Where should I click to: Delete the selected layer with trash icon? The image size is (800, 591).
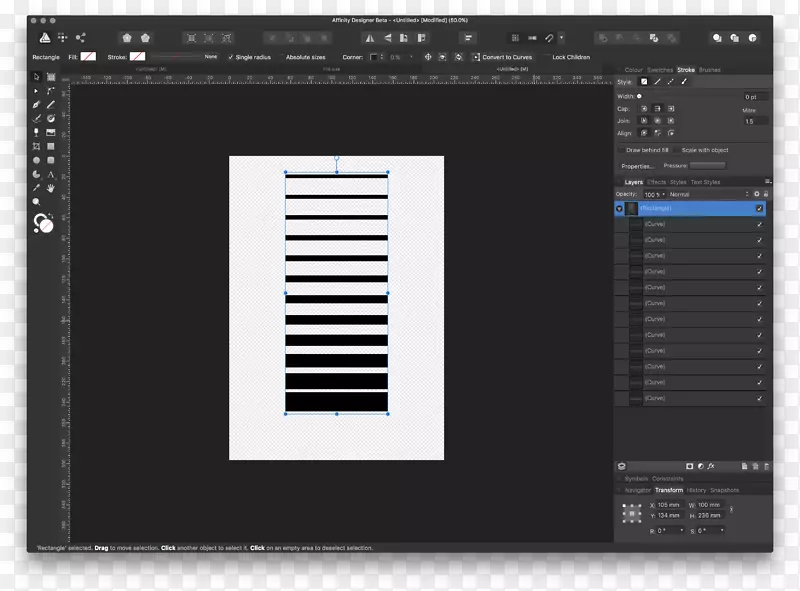click(x=766, y=466)
